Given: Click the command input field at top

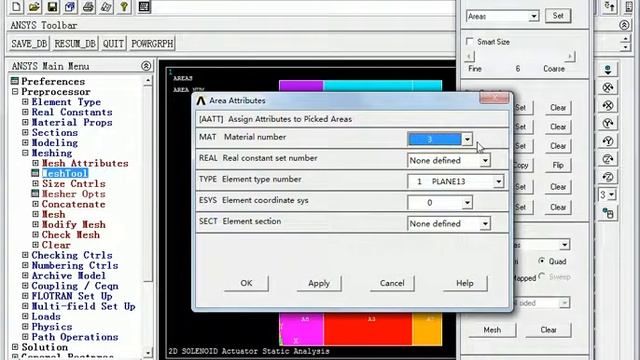Looking at the screenshot, I should point(304,7).
